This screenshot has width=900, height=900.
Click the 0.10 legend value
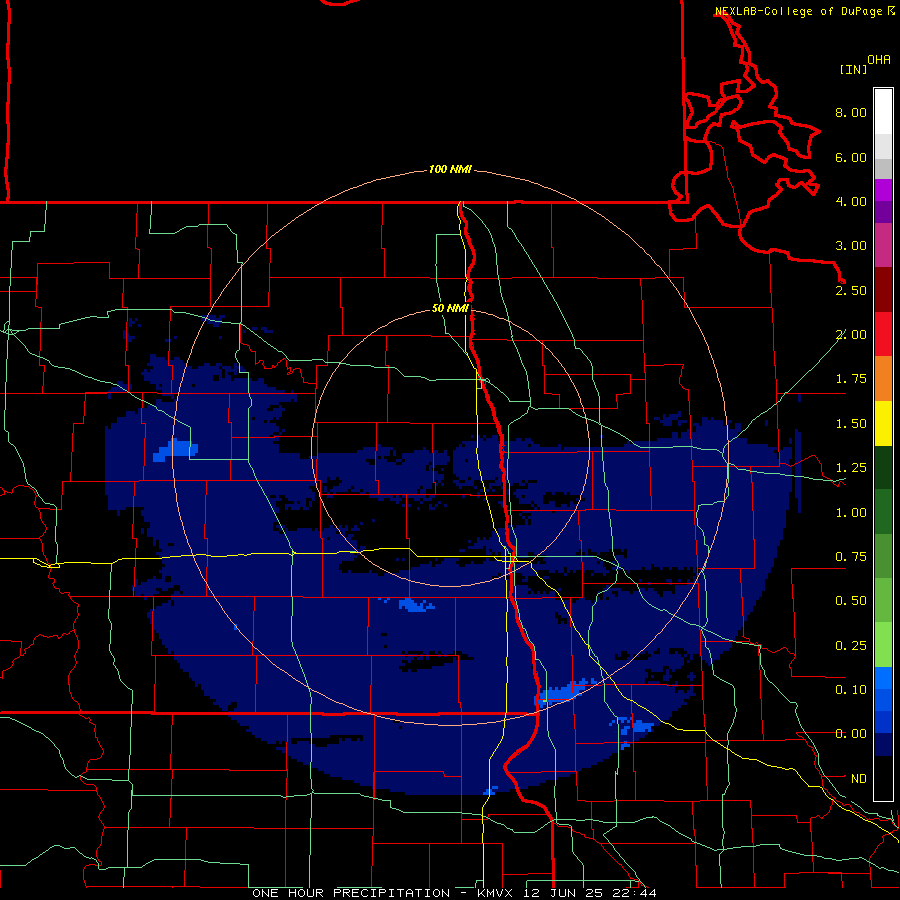(x=851, y=690)
